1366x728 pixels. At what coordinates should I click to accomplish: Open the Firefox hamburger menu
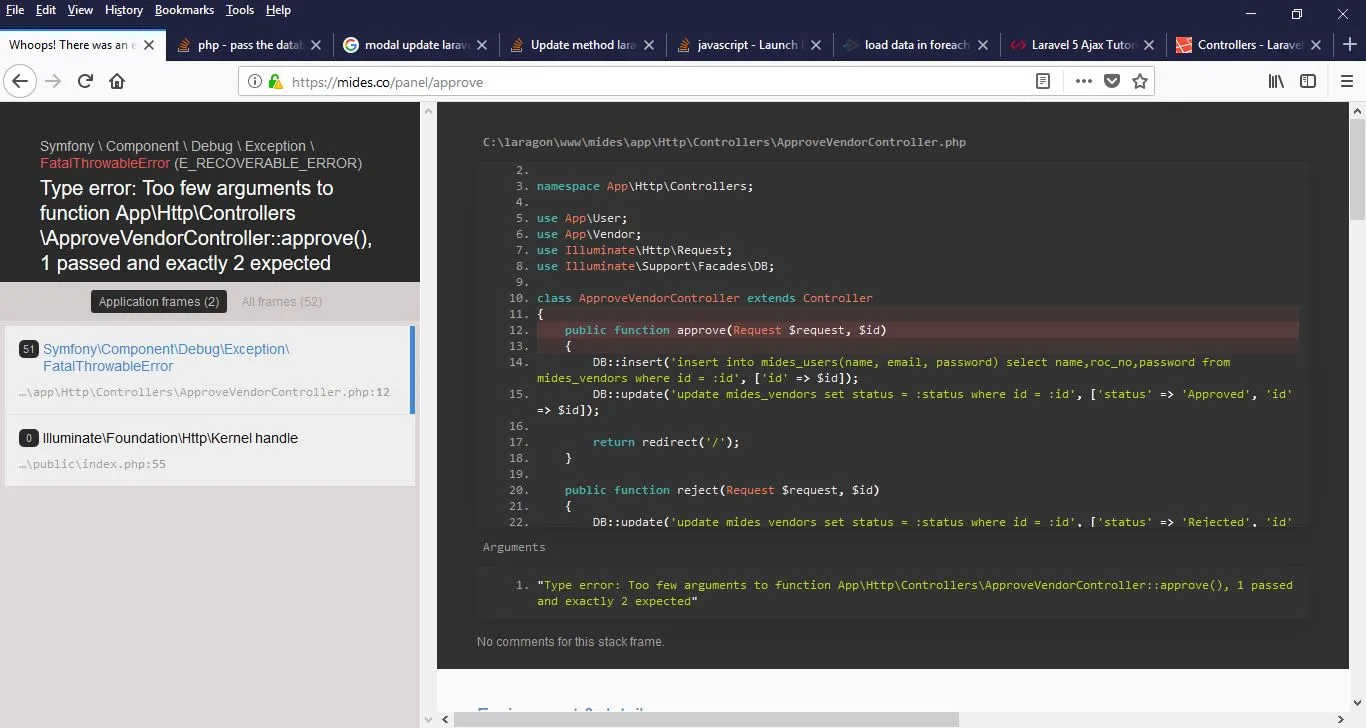[x=1345, y=81]
